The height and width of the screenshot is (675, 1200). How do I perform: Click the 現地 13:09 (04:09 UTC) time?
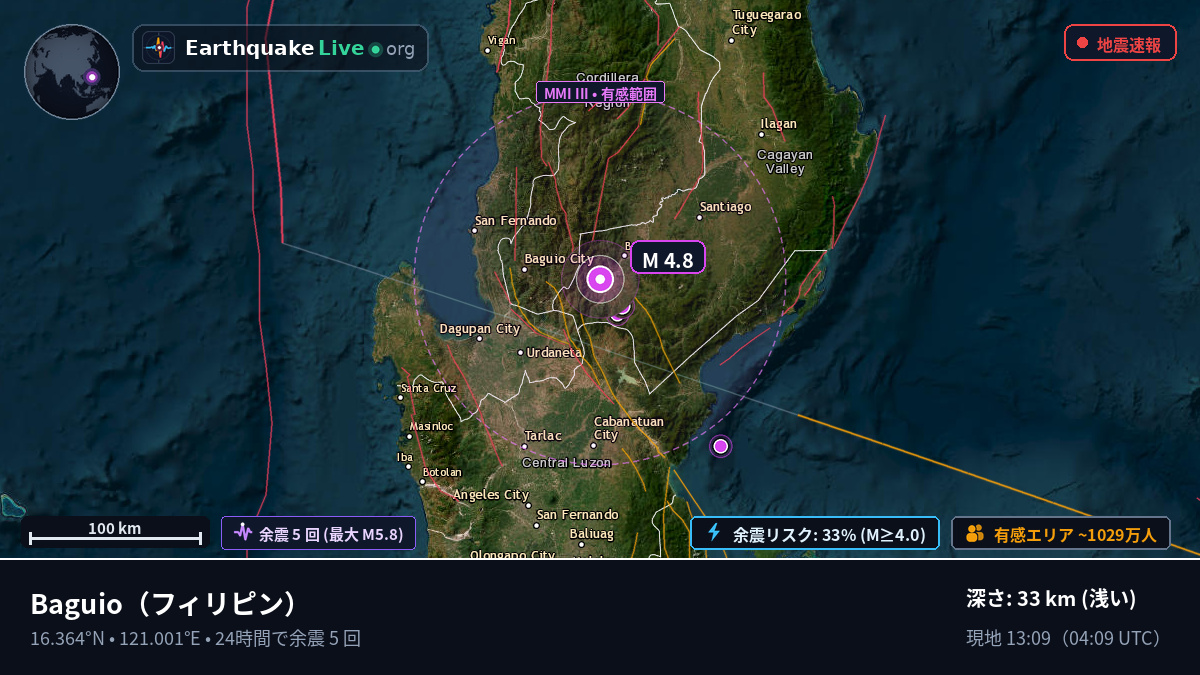coord(1065,638)
